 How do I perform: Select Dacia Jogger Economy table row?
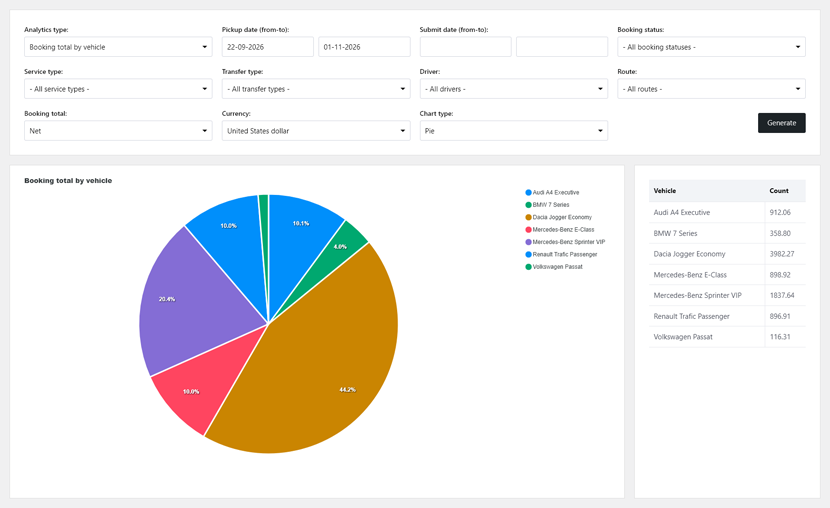point(727,254)
